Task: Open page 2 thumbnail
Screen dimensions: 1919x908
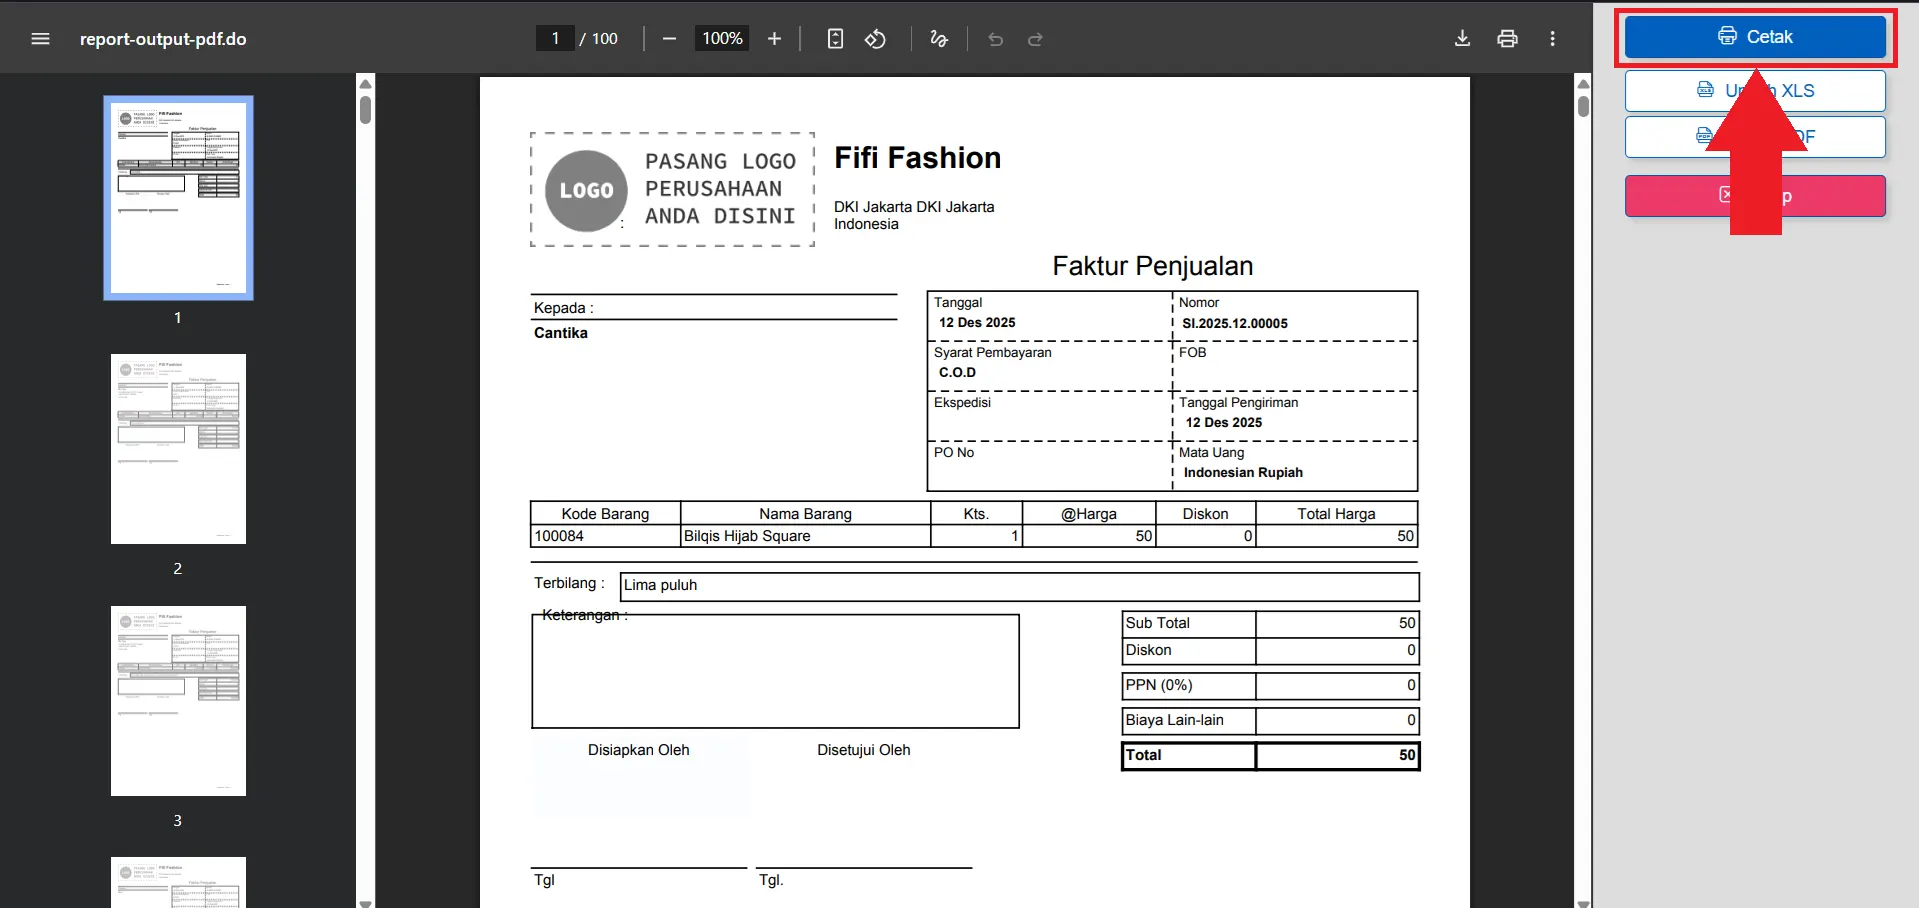Action: click(178, 449)
